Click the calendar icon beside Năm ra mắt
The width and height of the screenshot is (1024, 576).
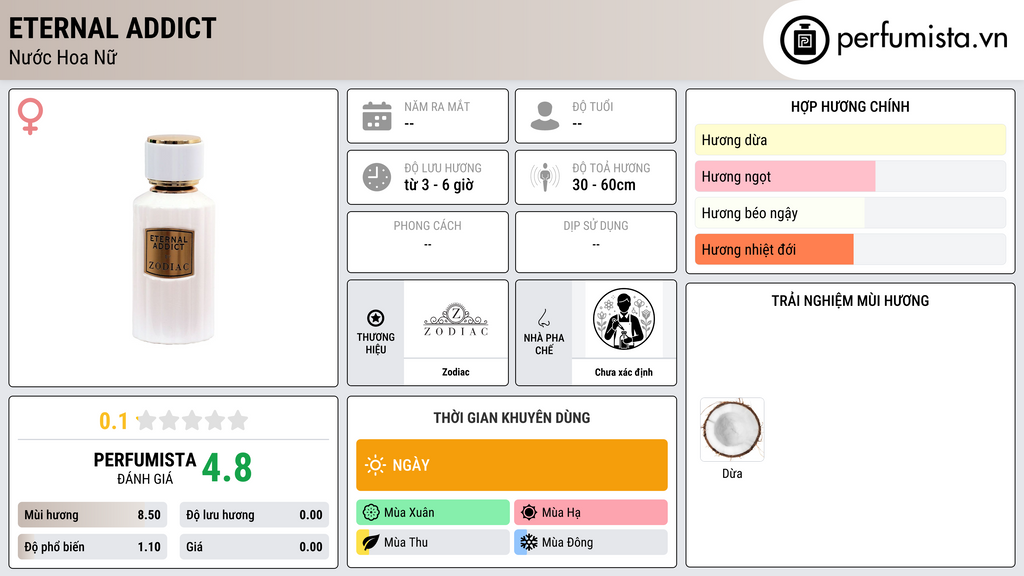(377, 116)
